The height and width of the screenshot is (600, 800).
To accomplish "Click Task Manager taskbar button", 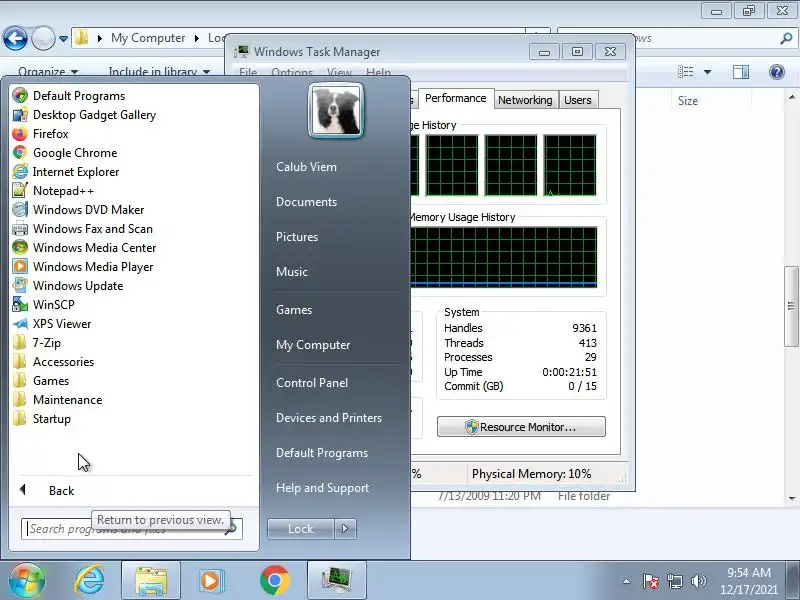I will pyautogui.click(x=337, y=581).
